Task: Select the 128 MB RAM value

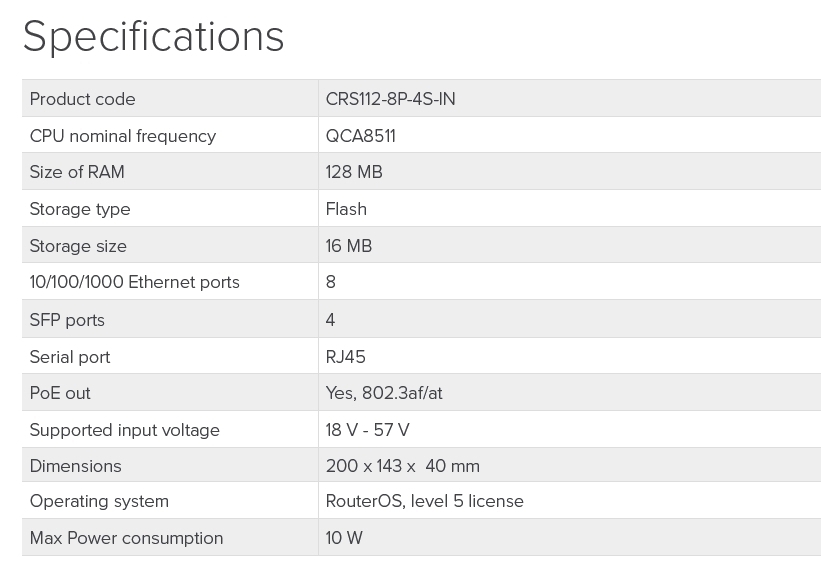Action: click(x=354, y=172)
